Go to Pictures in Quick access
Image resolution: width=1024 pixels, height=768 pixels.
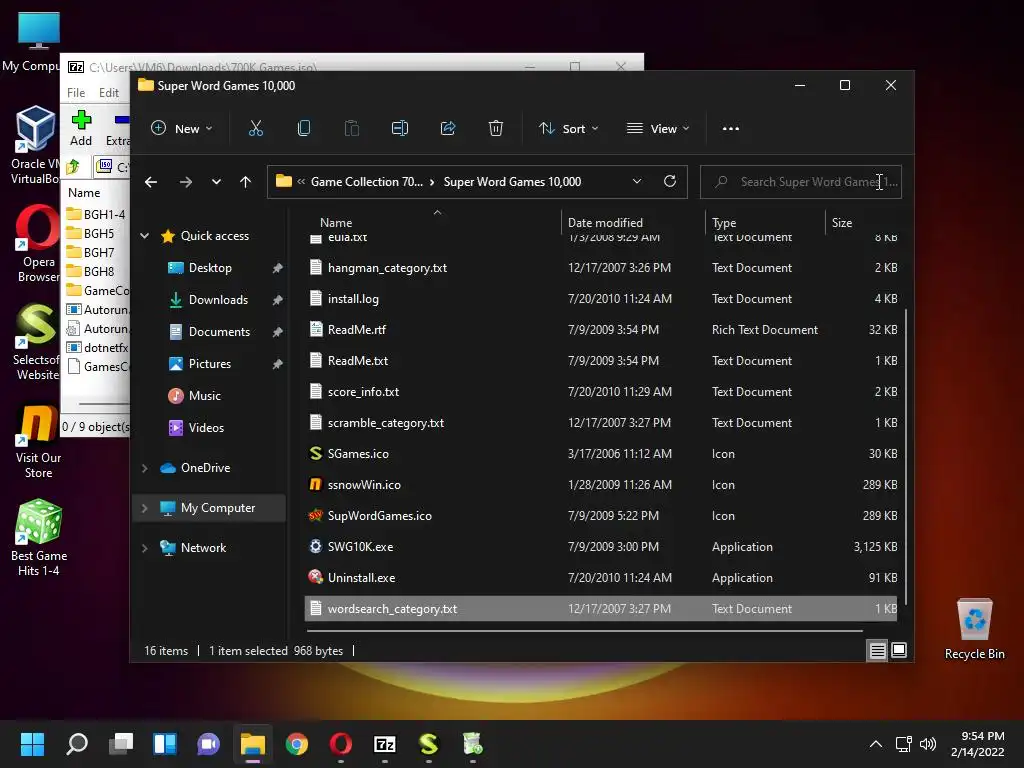[210, 364]
